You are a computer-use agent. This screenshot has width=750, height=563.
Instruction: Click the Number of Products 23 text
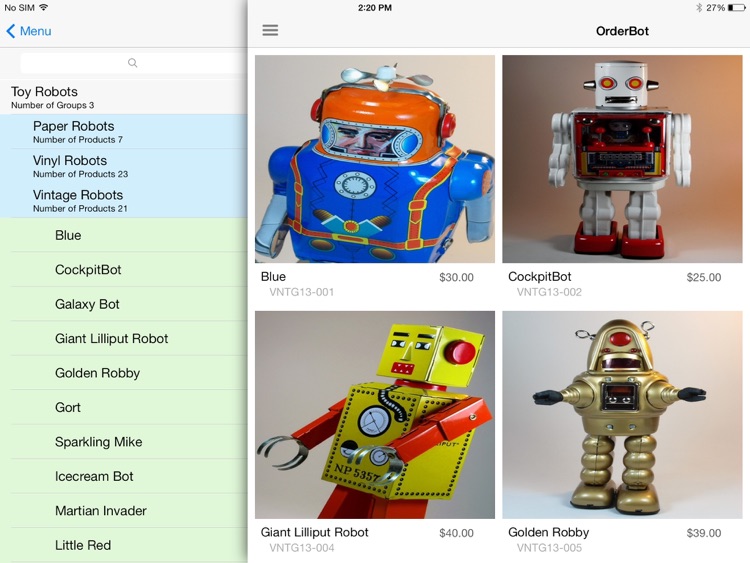click(80, 174)
